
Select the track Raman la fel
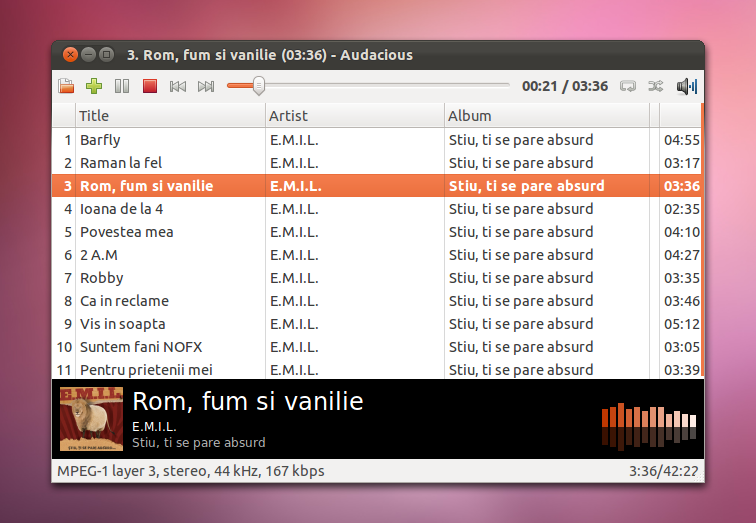[x=376, y=163]
